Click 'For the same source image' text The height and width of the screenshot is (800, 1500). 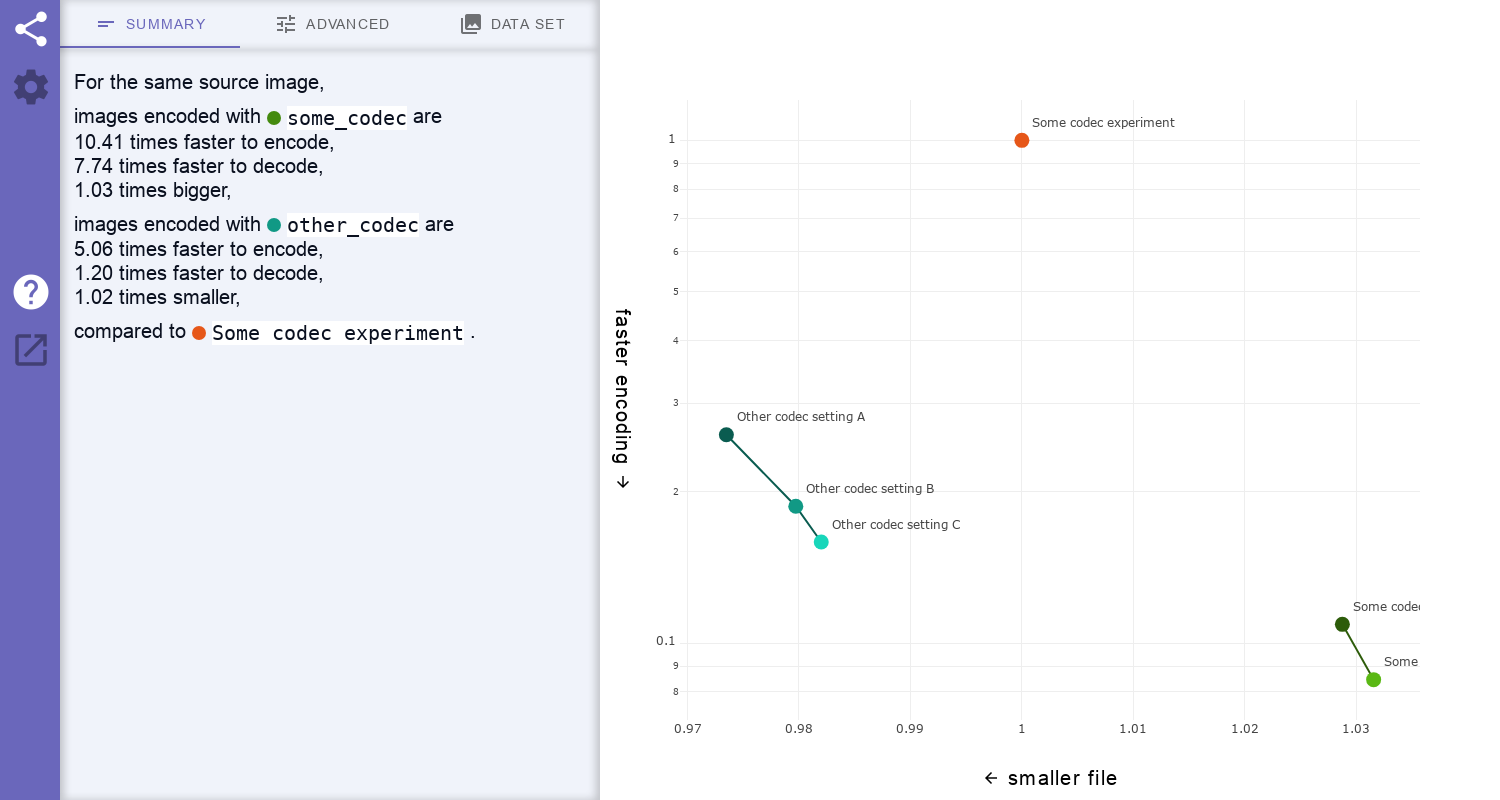[199, 82]
